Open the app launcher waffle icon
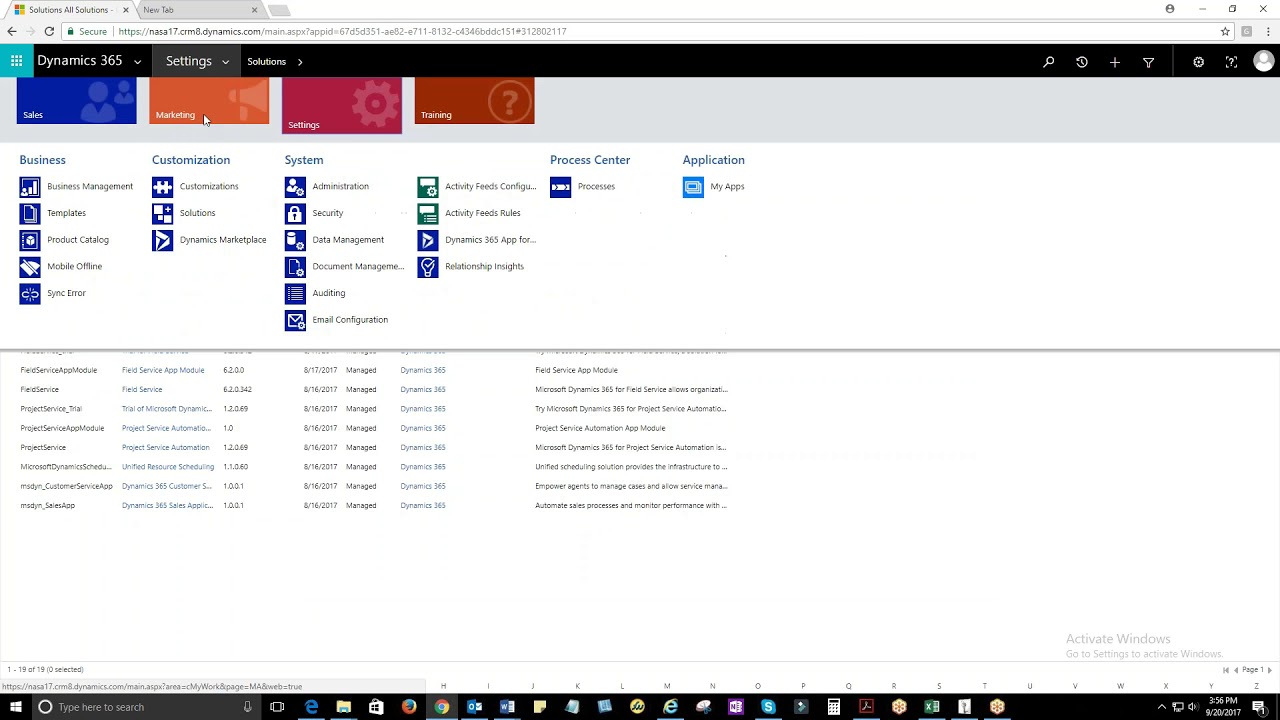Viewport: 1280px width, 720px height. [16, 61]
